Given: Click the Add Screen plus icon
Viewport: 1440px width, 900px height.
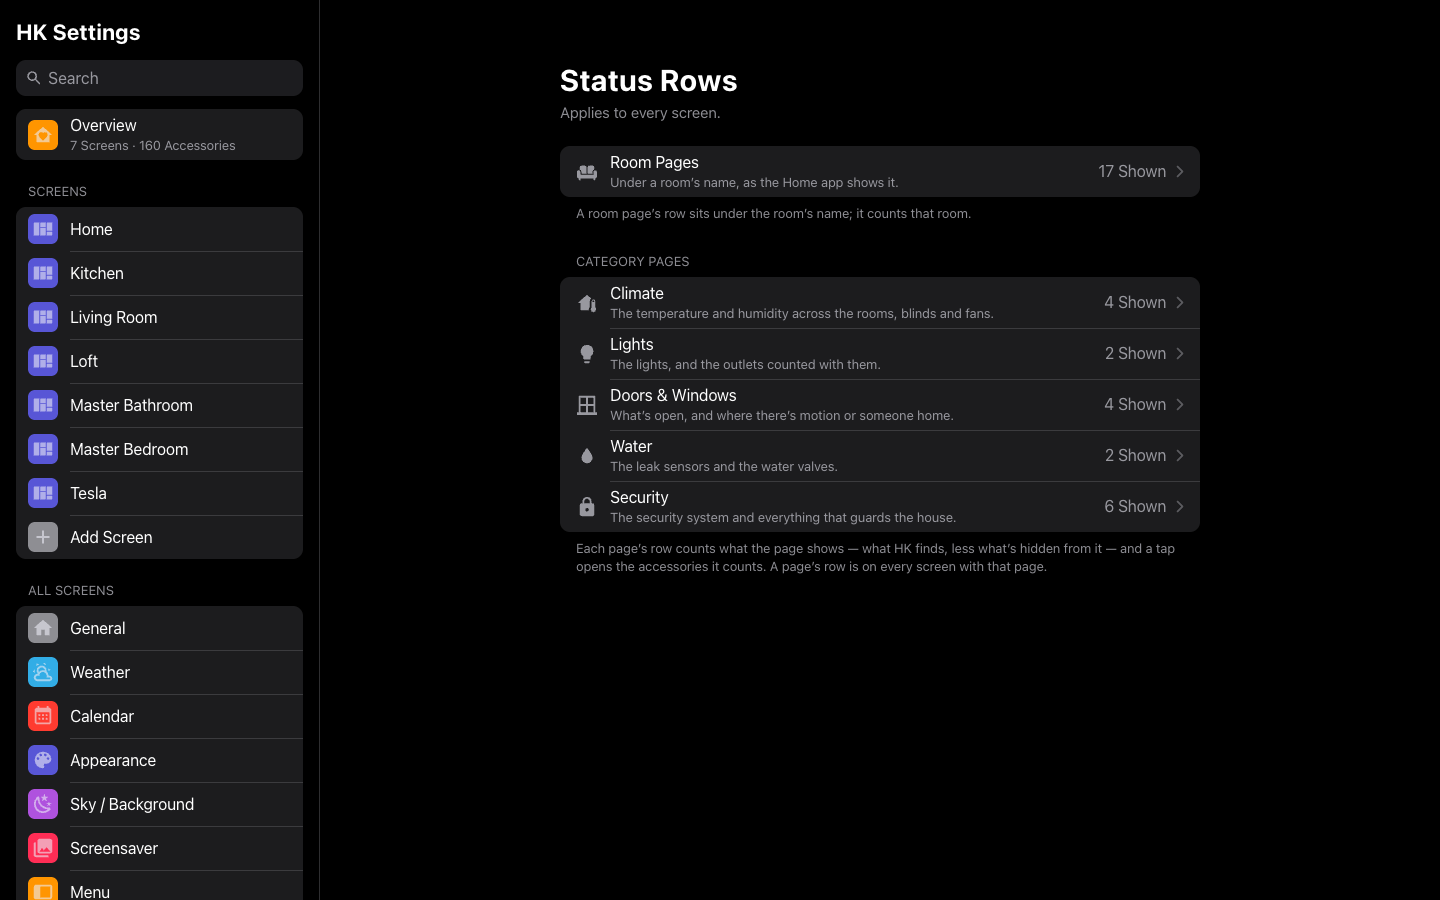Looking at the screenshot, I should pyautogui.click(x=43, y=537).
